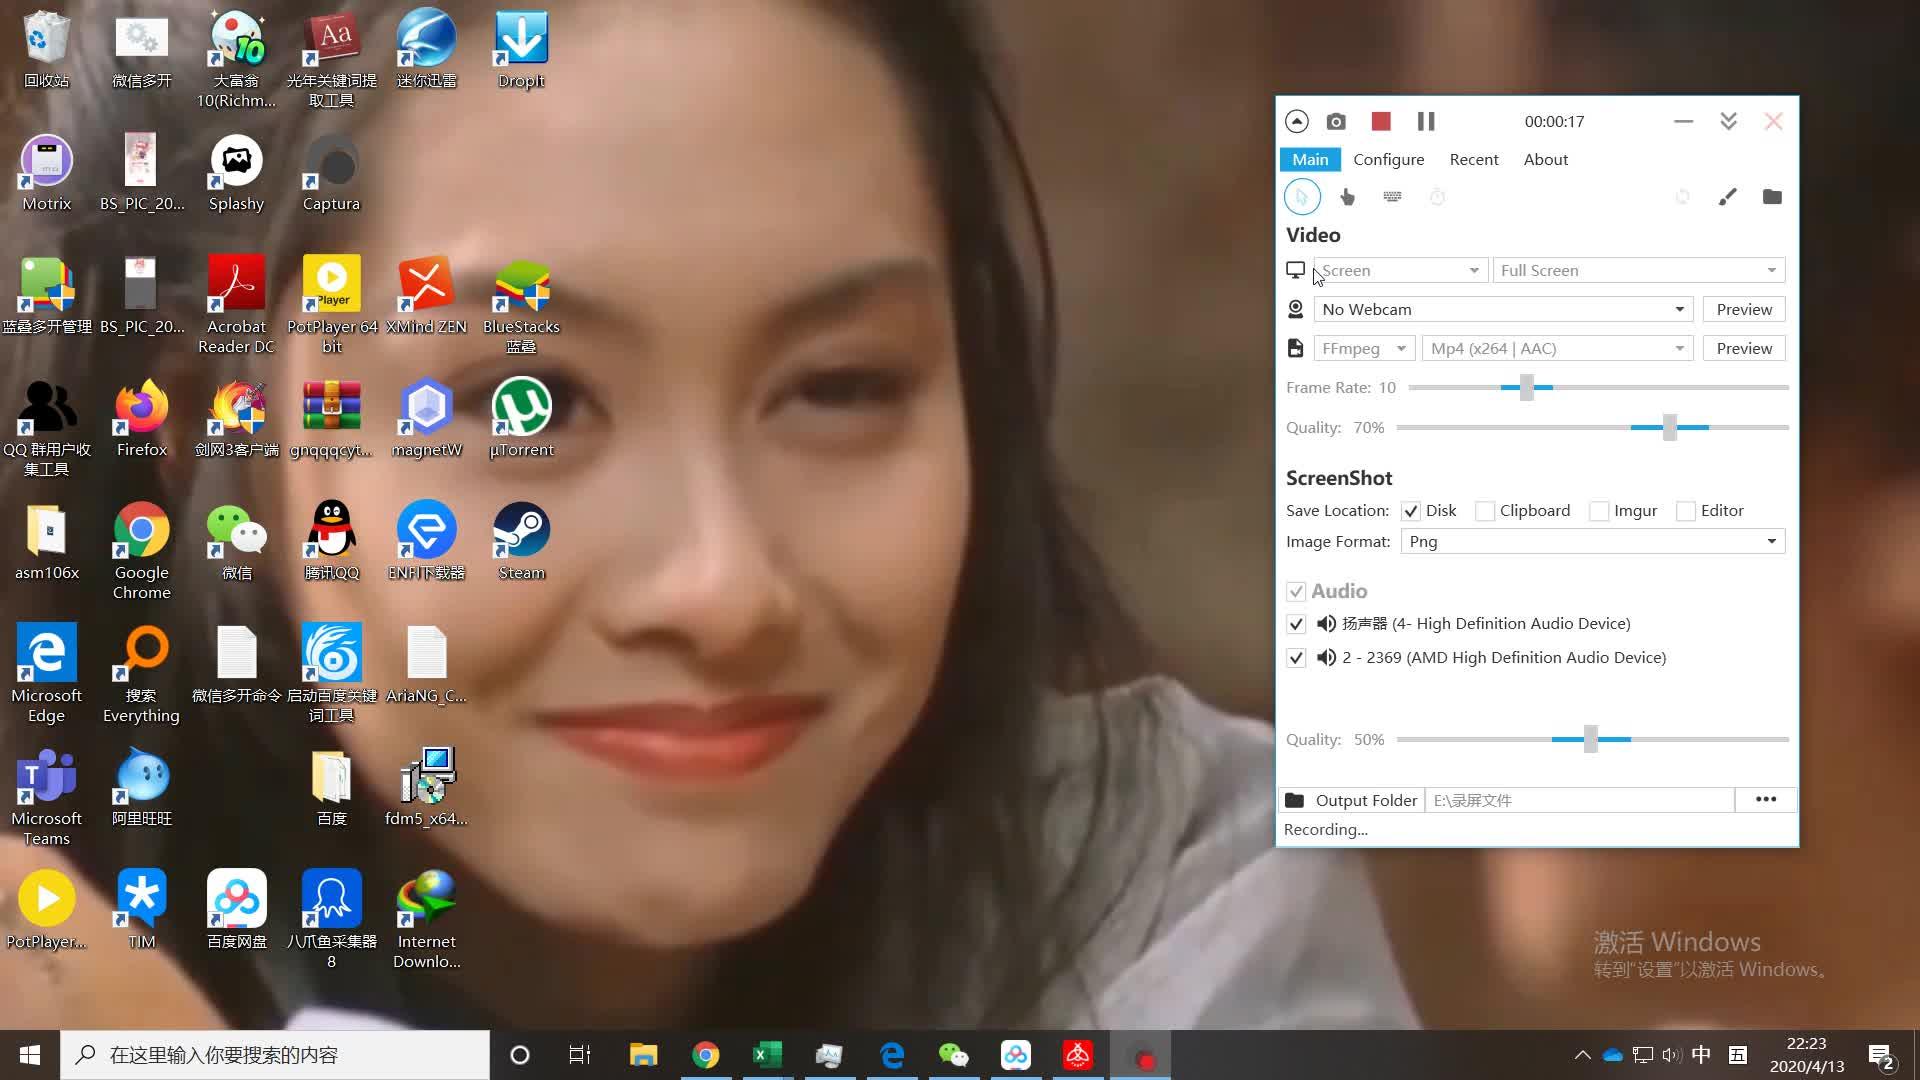Image resolution: width=1920 pixels, height=1080 pixels.
Task: Open the Full Screen capture dropdown
Action: (x=1638, y=270)
